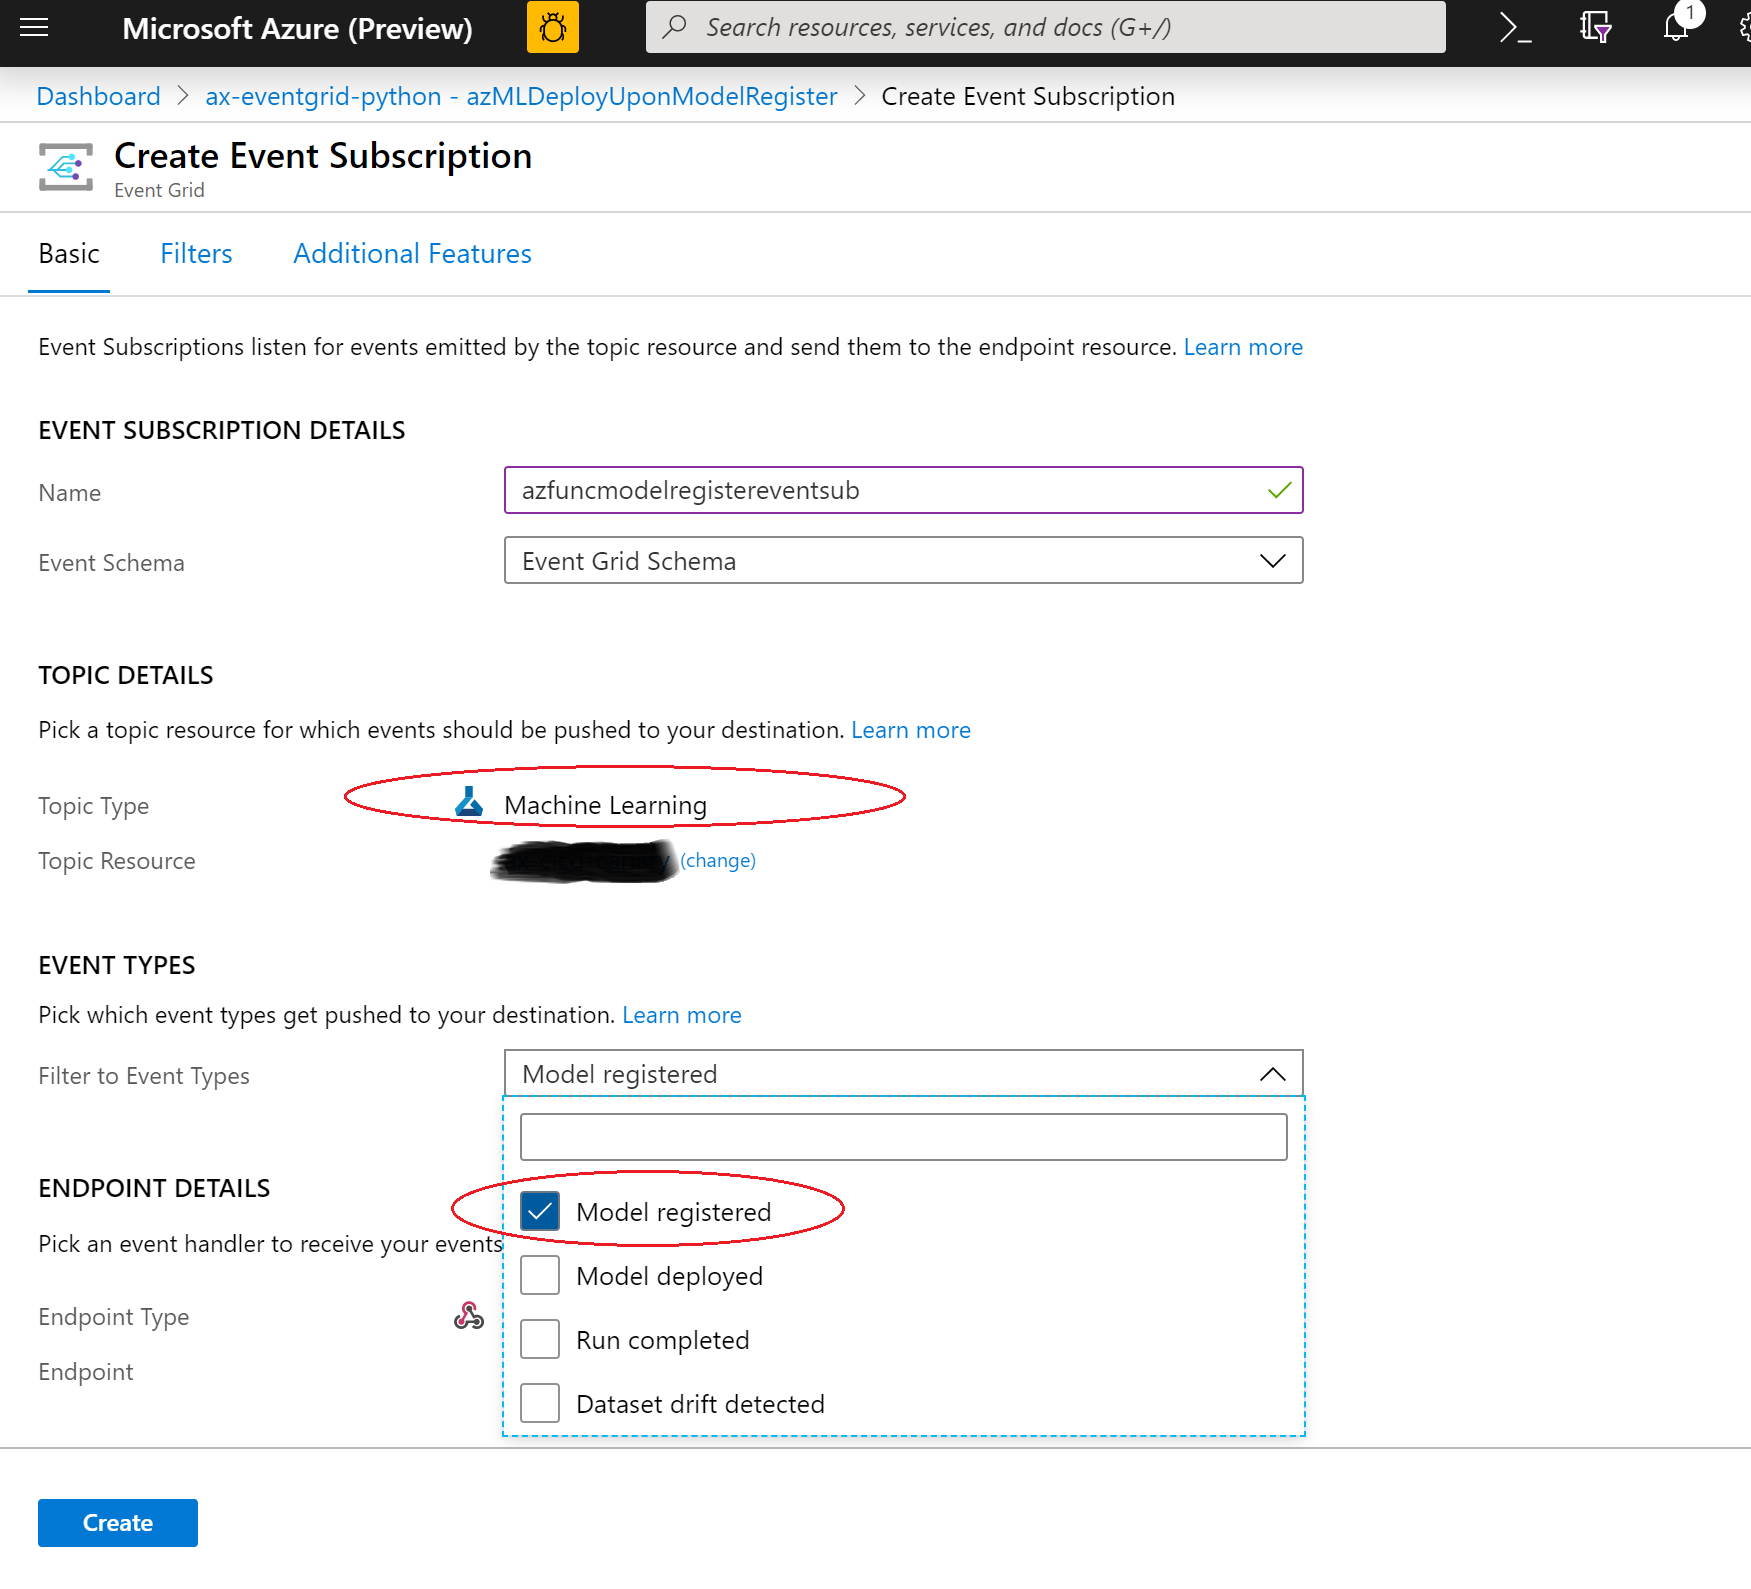Click the Machine Learning topic type text

click(605, 805)
